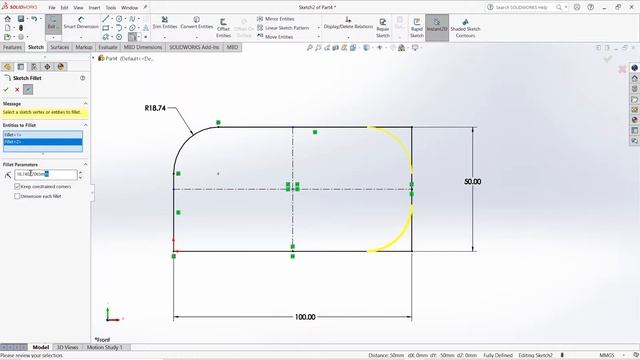Screen dimensions: 640x360
Task: Click the active Sketch Fillet toolbar icon
Action: click(x=132, y=37)
